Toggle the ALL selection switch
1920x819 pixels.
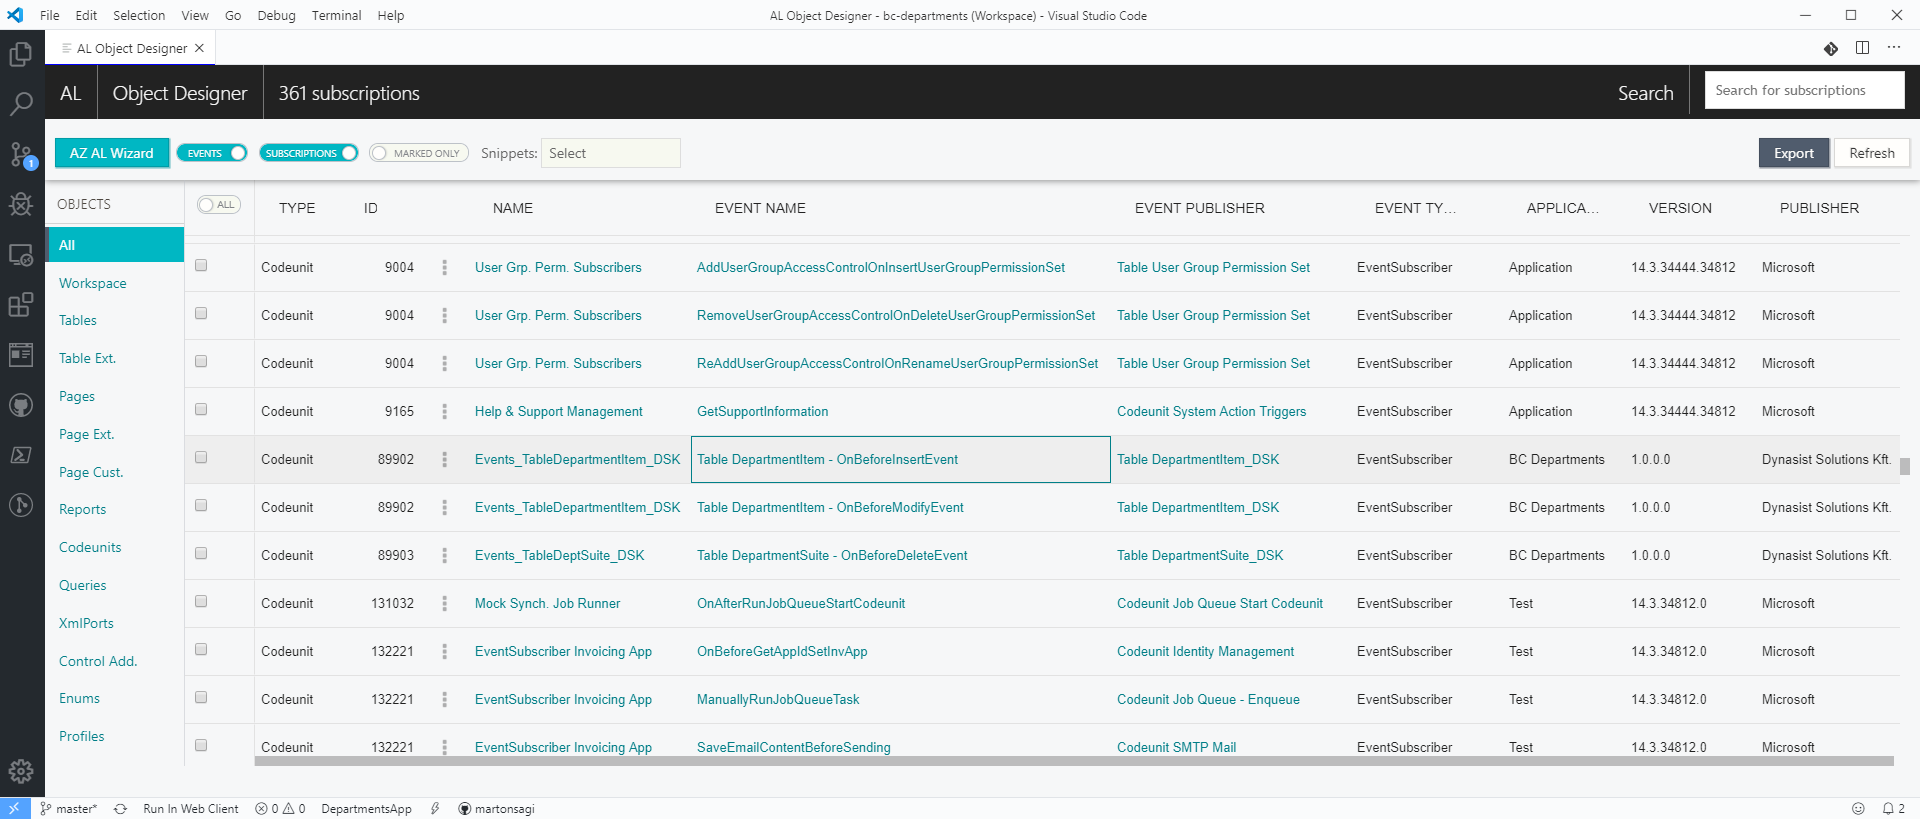(x=219, y=205)
